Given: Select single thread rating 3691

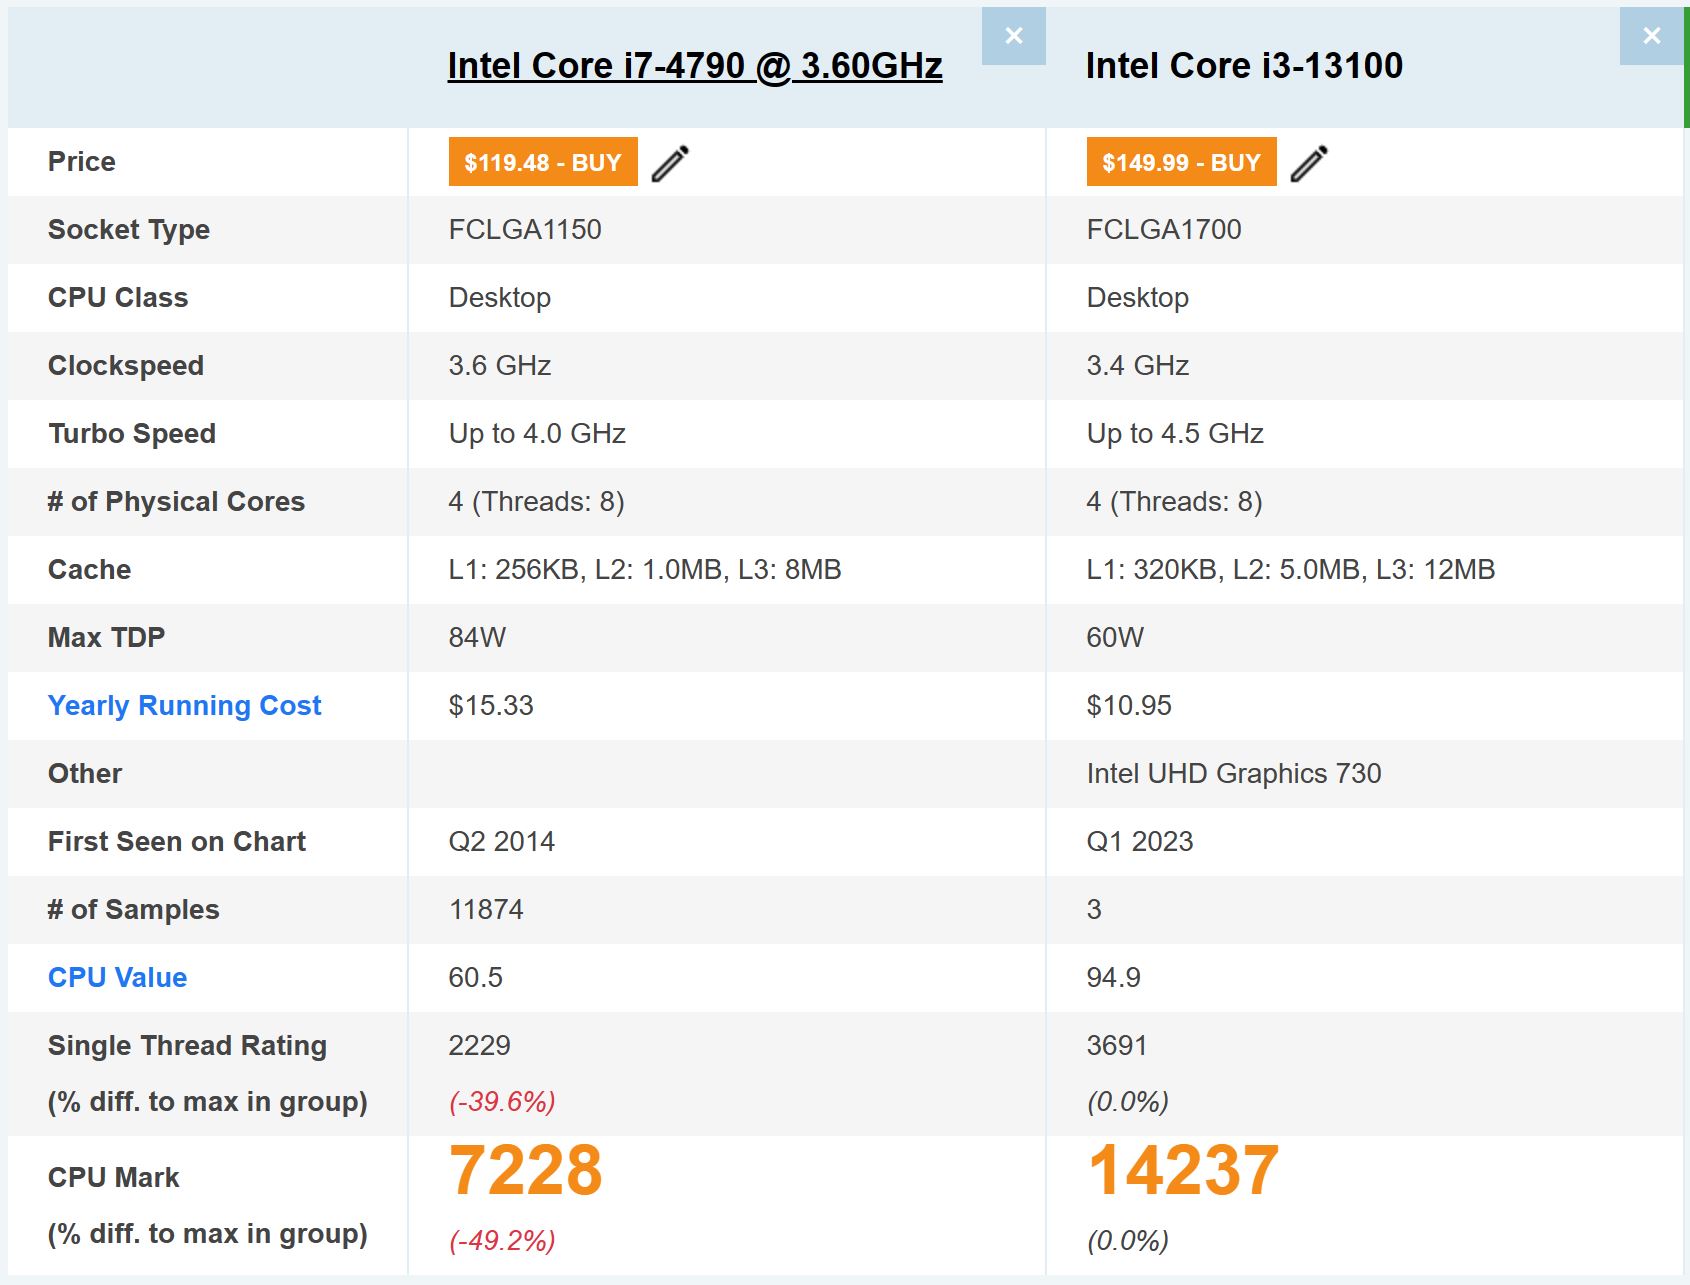Looking at the screenshot, I should pyautogui.click(x=1117, y=1046).
